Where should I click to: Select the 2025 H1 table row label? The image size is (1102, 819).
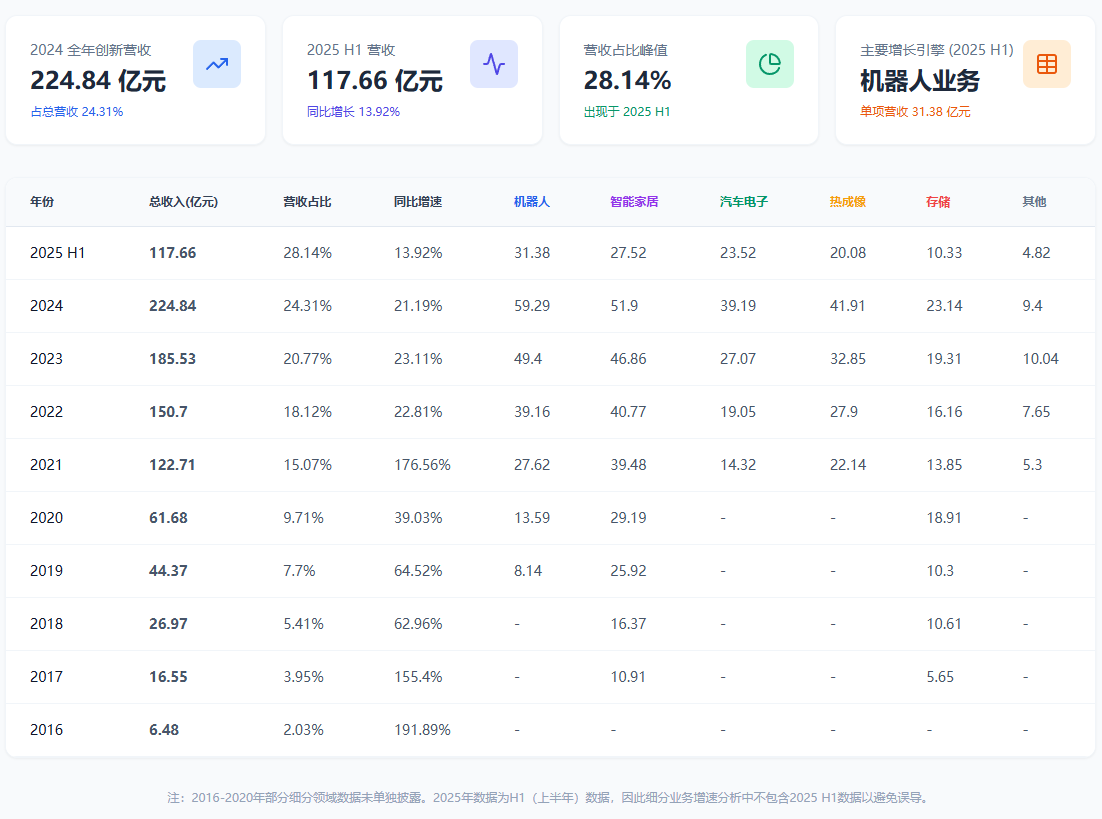pos(58,253)
